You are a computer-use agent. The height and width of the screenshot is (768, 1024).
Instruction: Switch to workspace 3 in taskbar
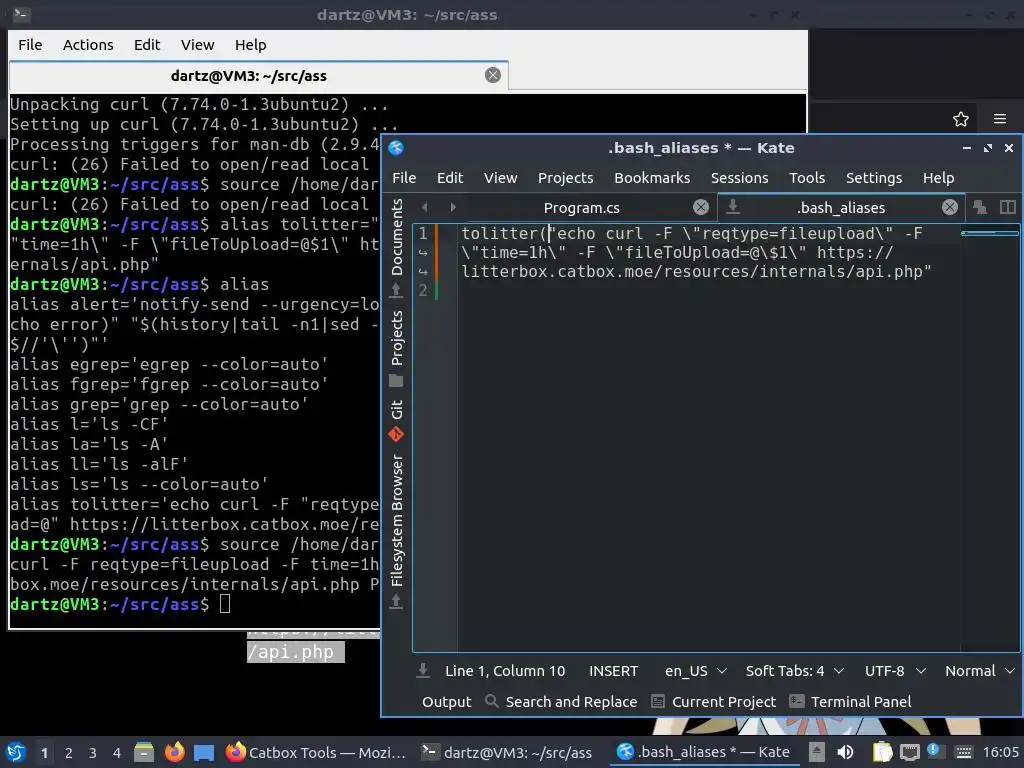[93, 753]
